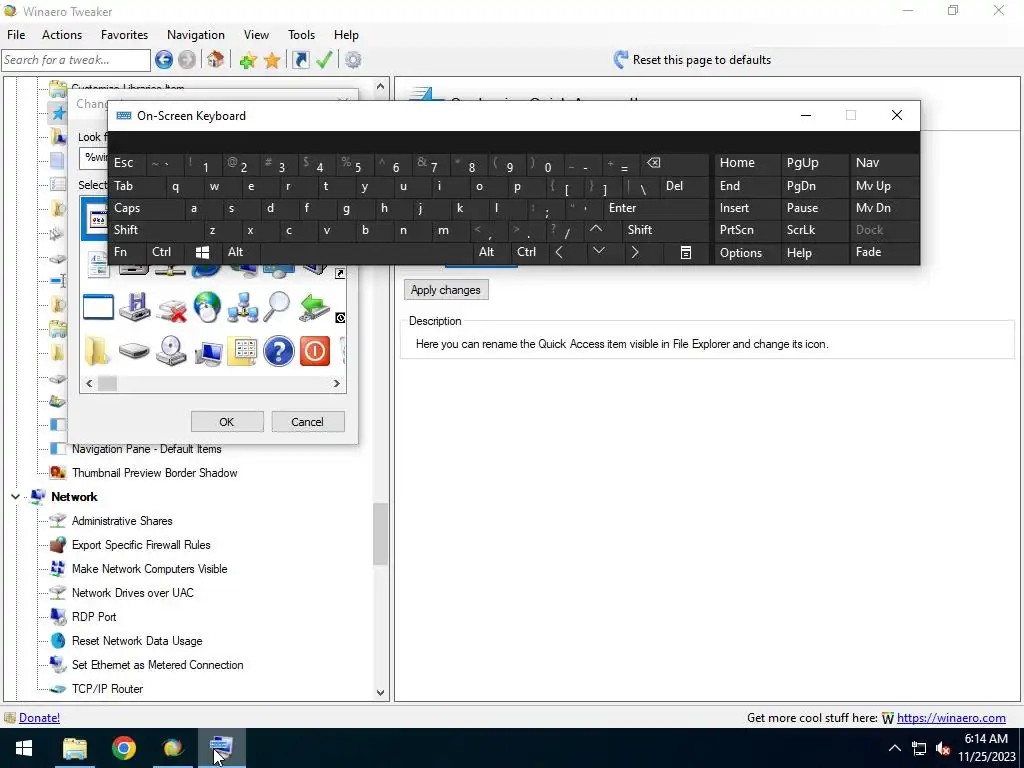Click the green checkmark toolbar icon

pos(324,60)
